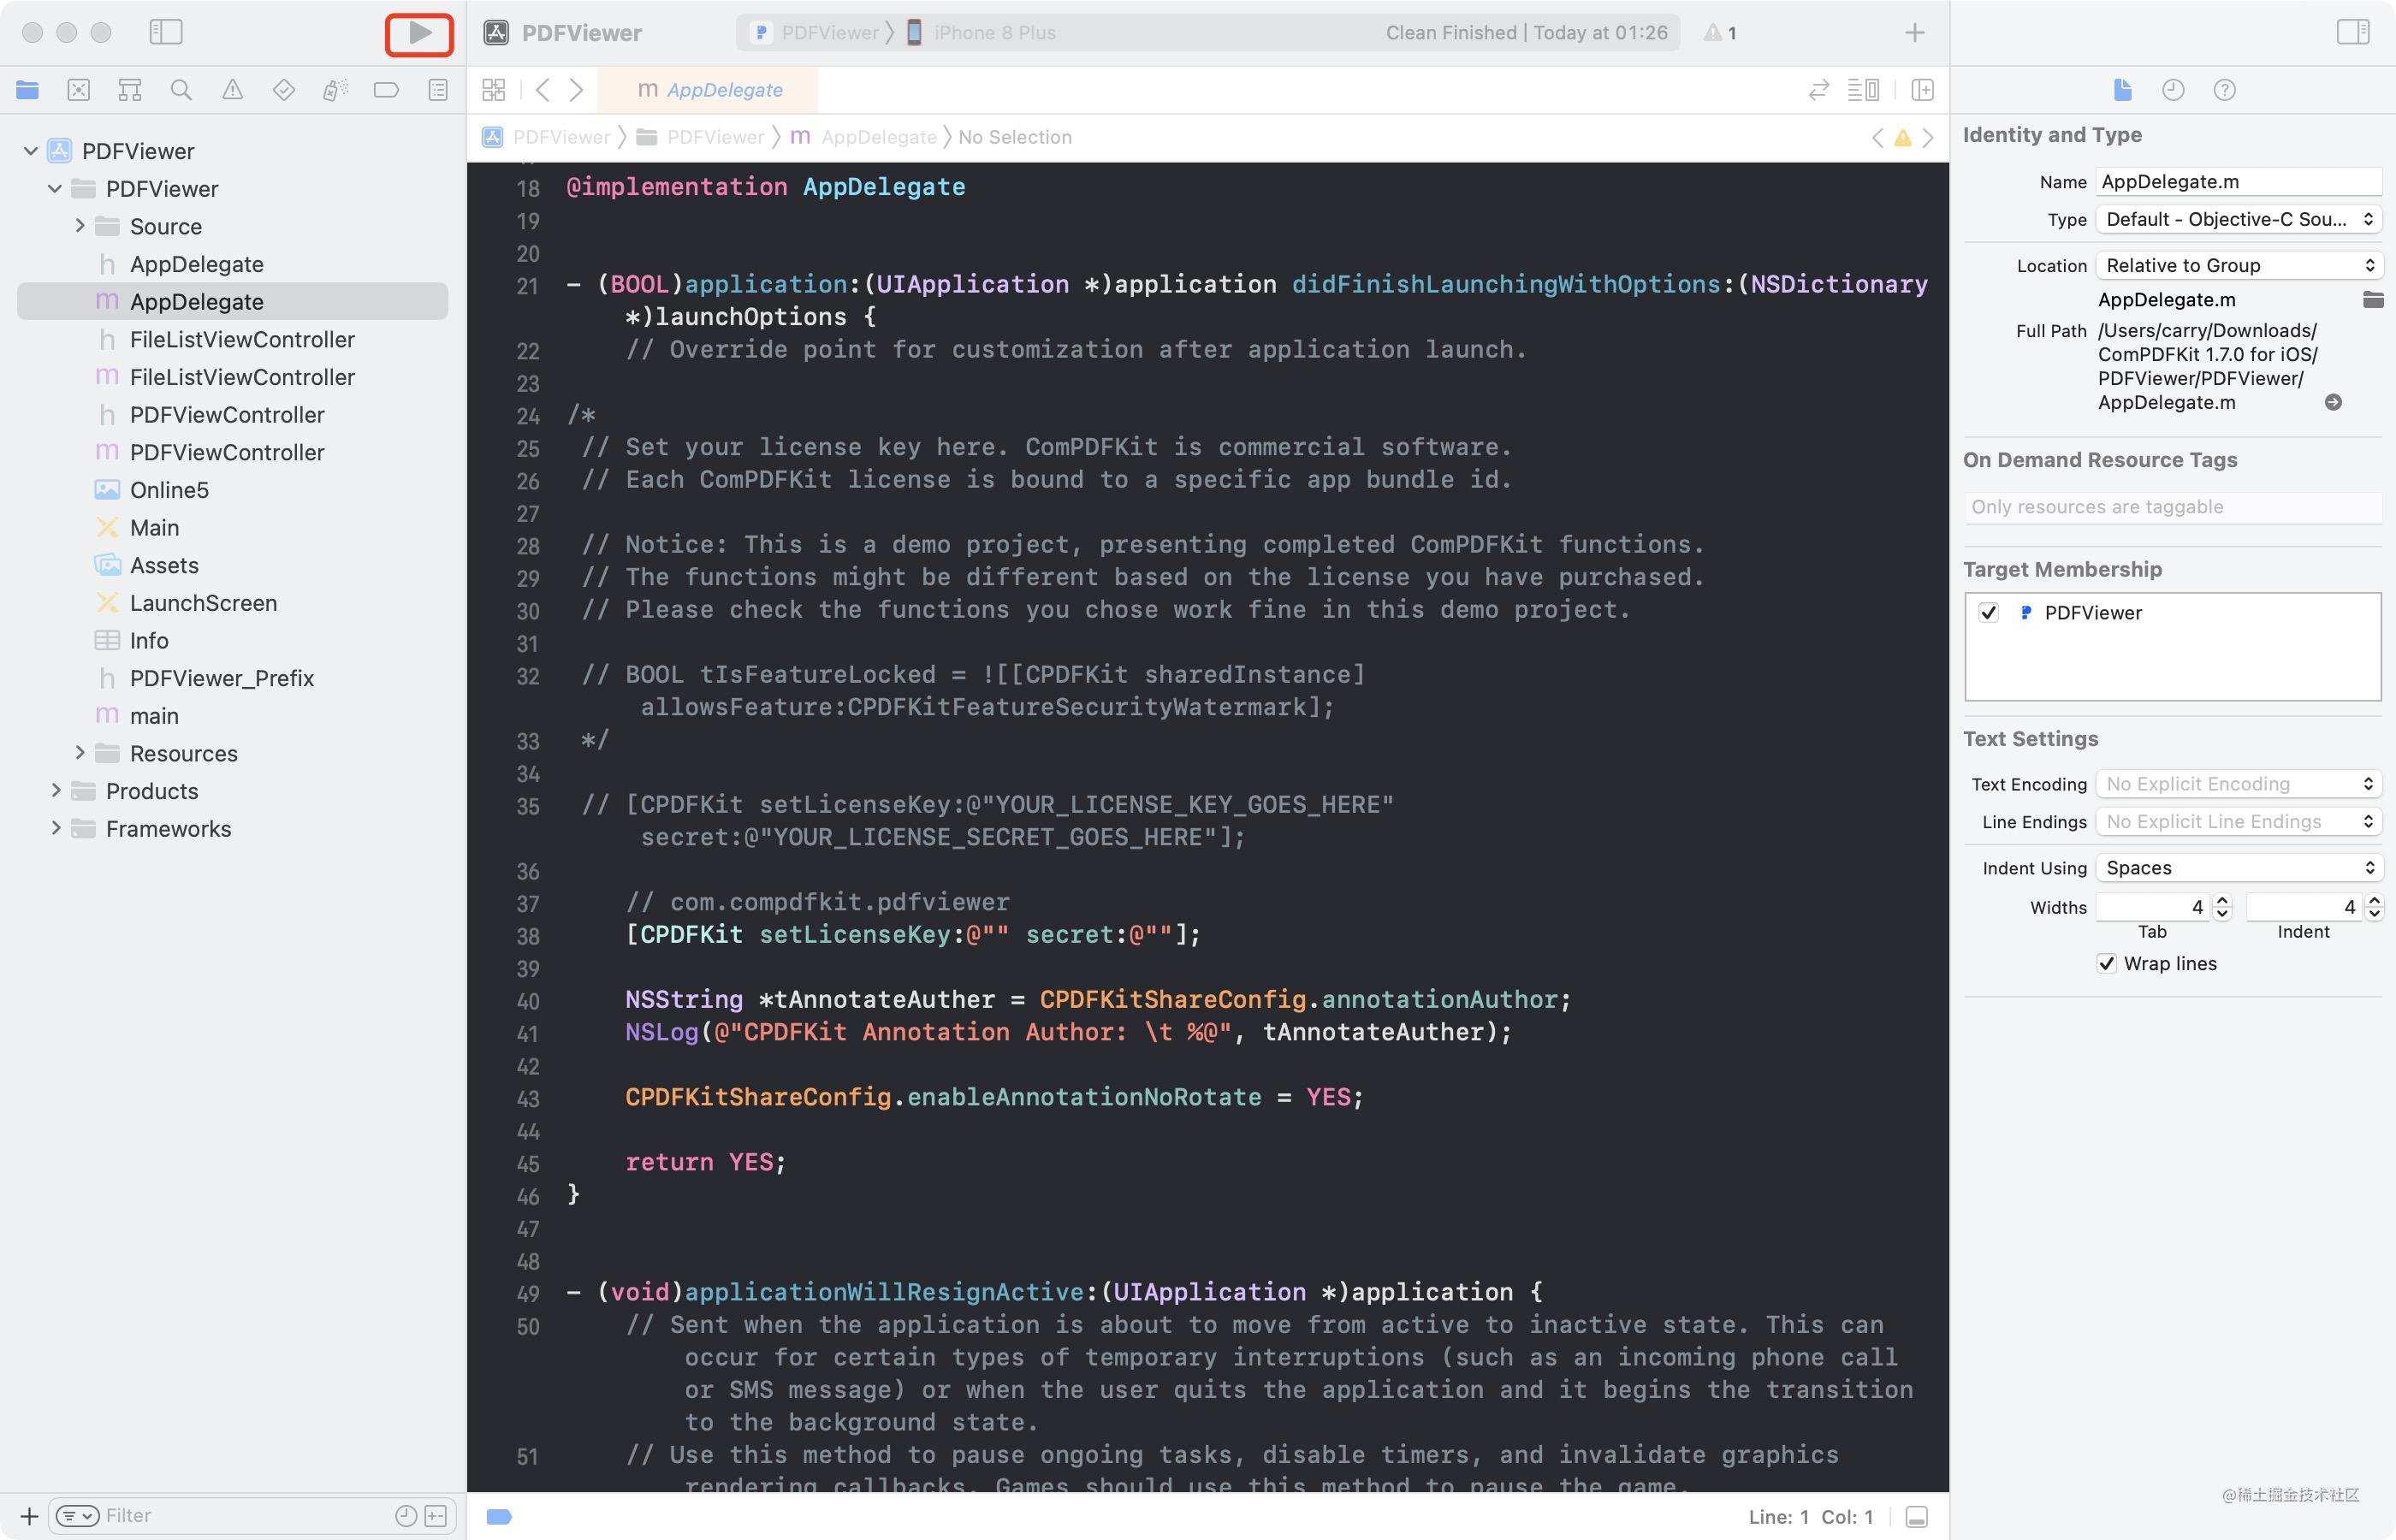Toggle the inspectors panel button
Screen dimensions: 2396x1540
[2353, 32]
